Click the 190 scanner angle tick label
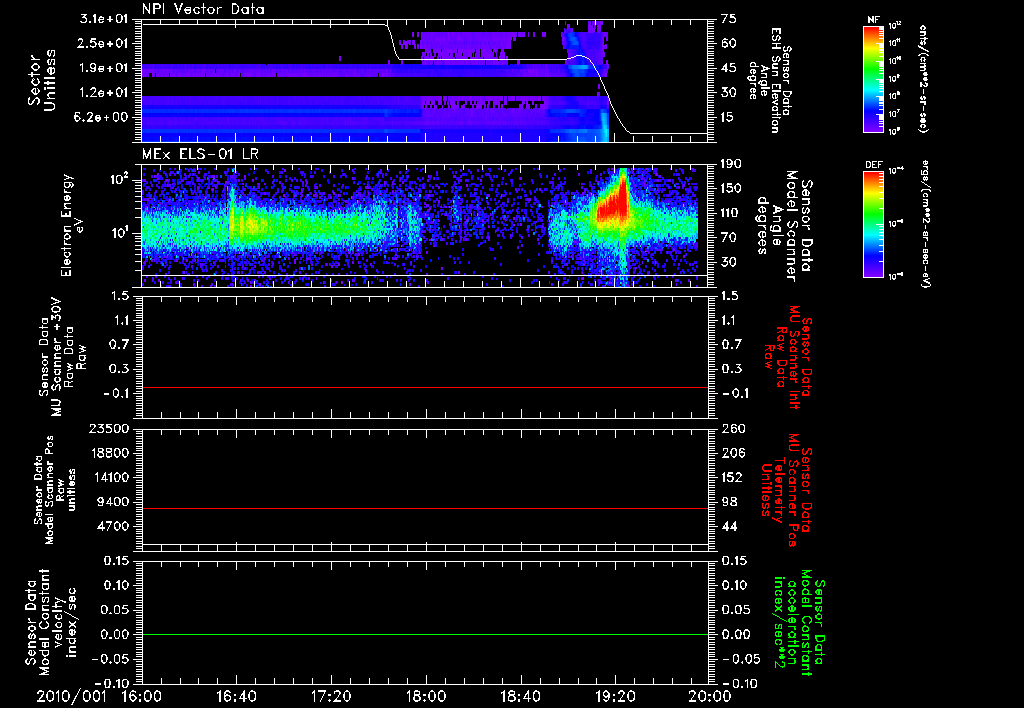 point(731,164)
